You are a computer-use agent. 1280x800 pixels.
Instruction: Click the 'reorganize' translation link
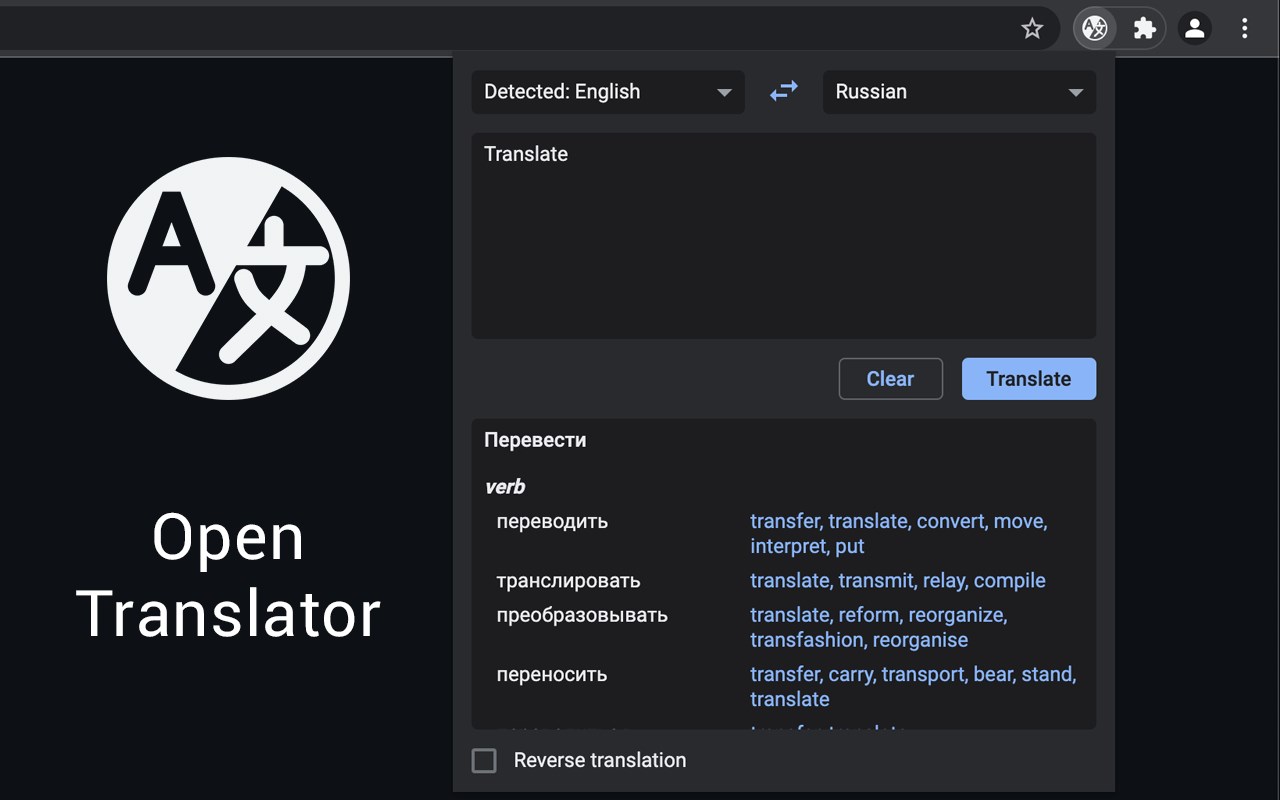tap(956, 615)
